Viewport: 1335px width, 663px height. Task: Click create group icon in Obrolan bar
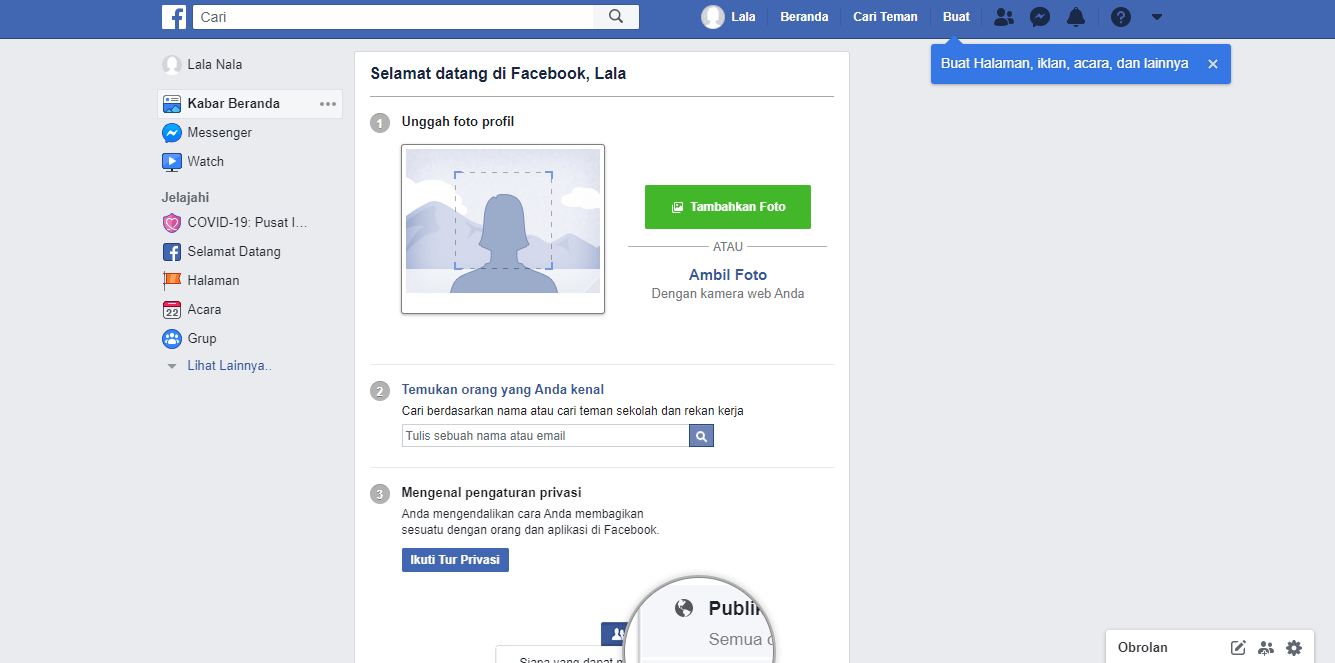1266,647
